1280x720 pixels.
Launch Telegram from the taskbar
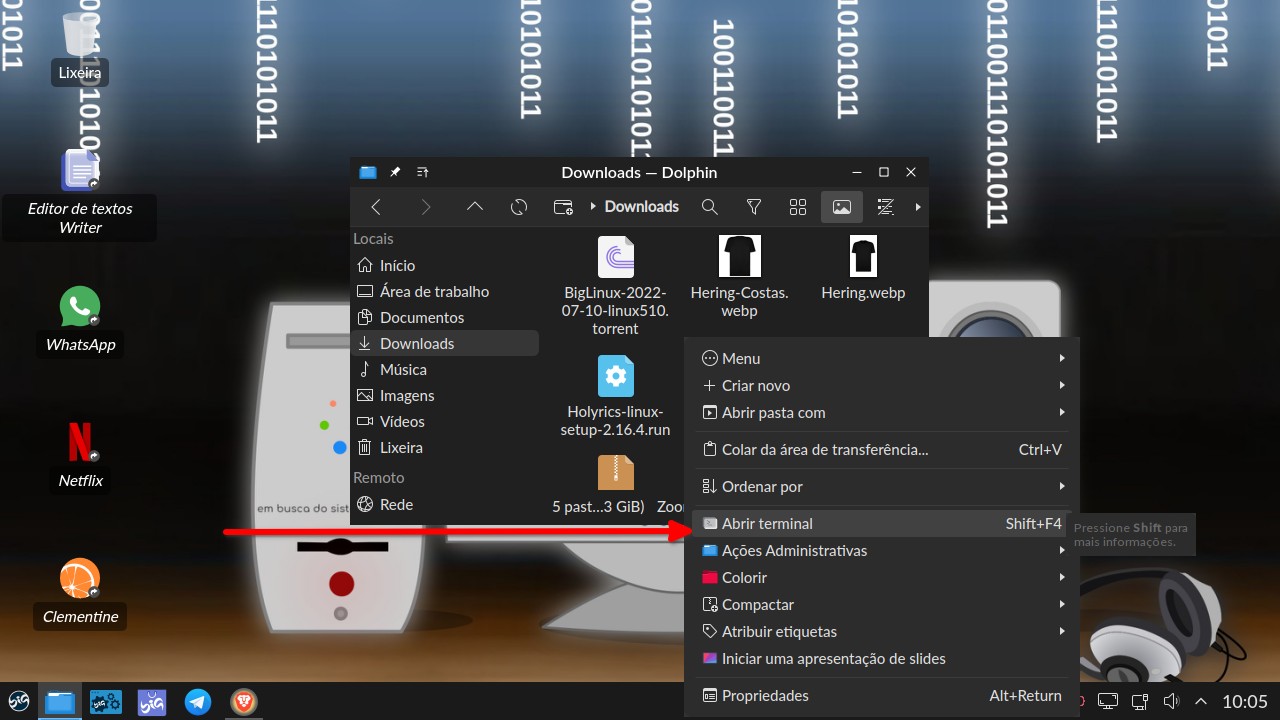(x=198, y=702)
